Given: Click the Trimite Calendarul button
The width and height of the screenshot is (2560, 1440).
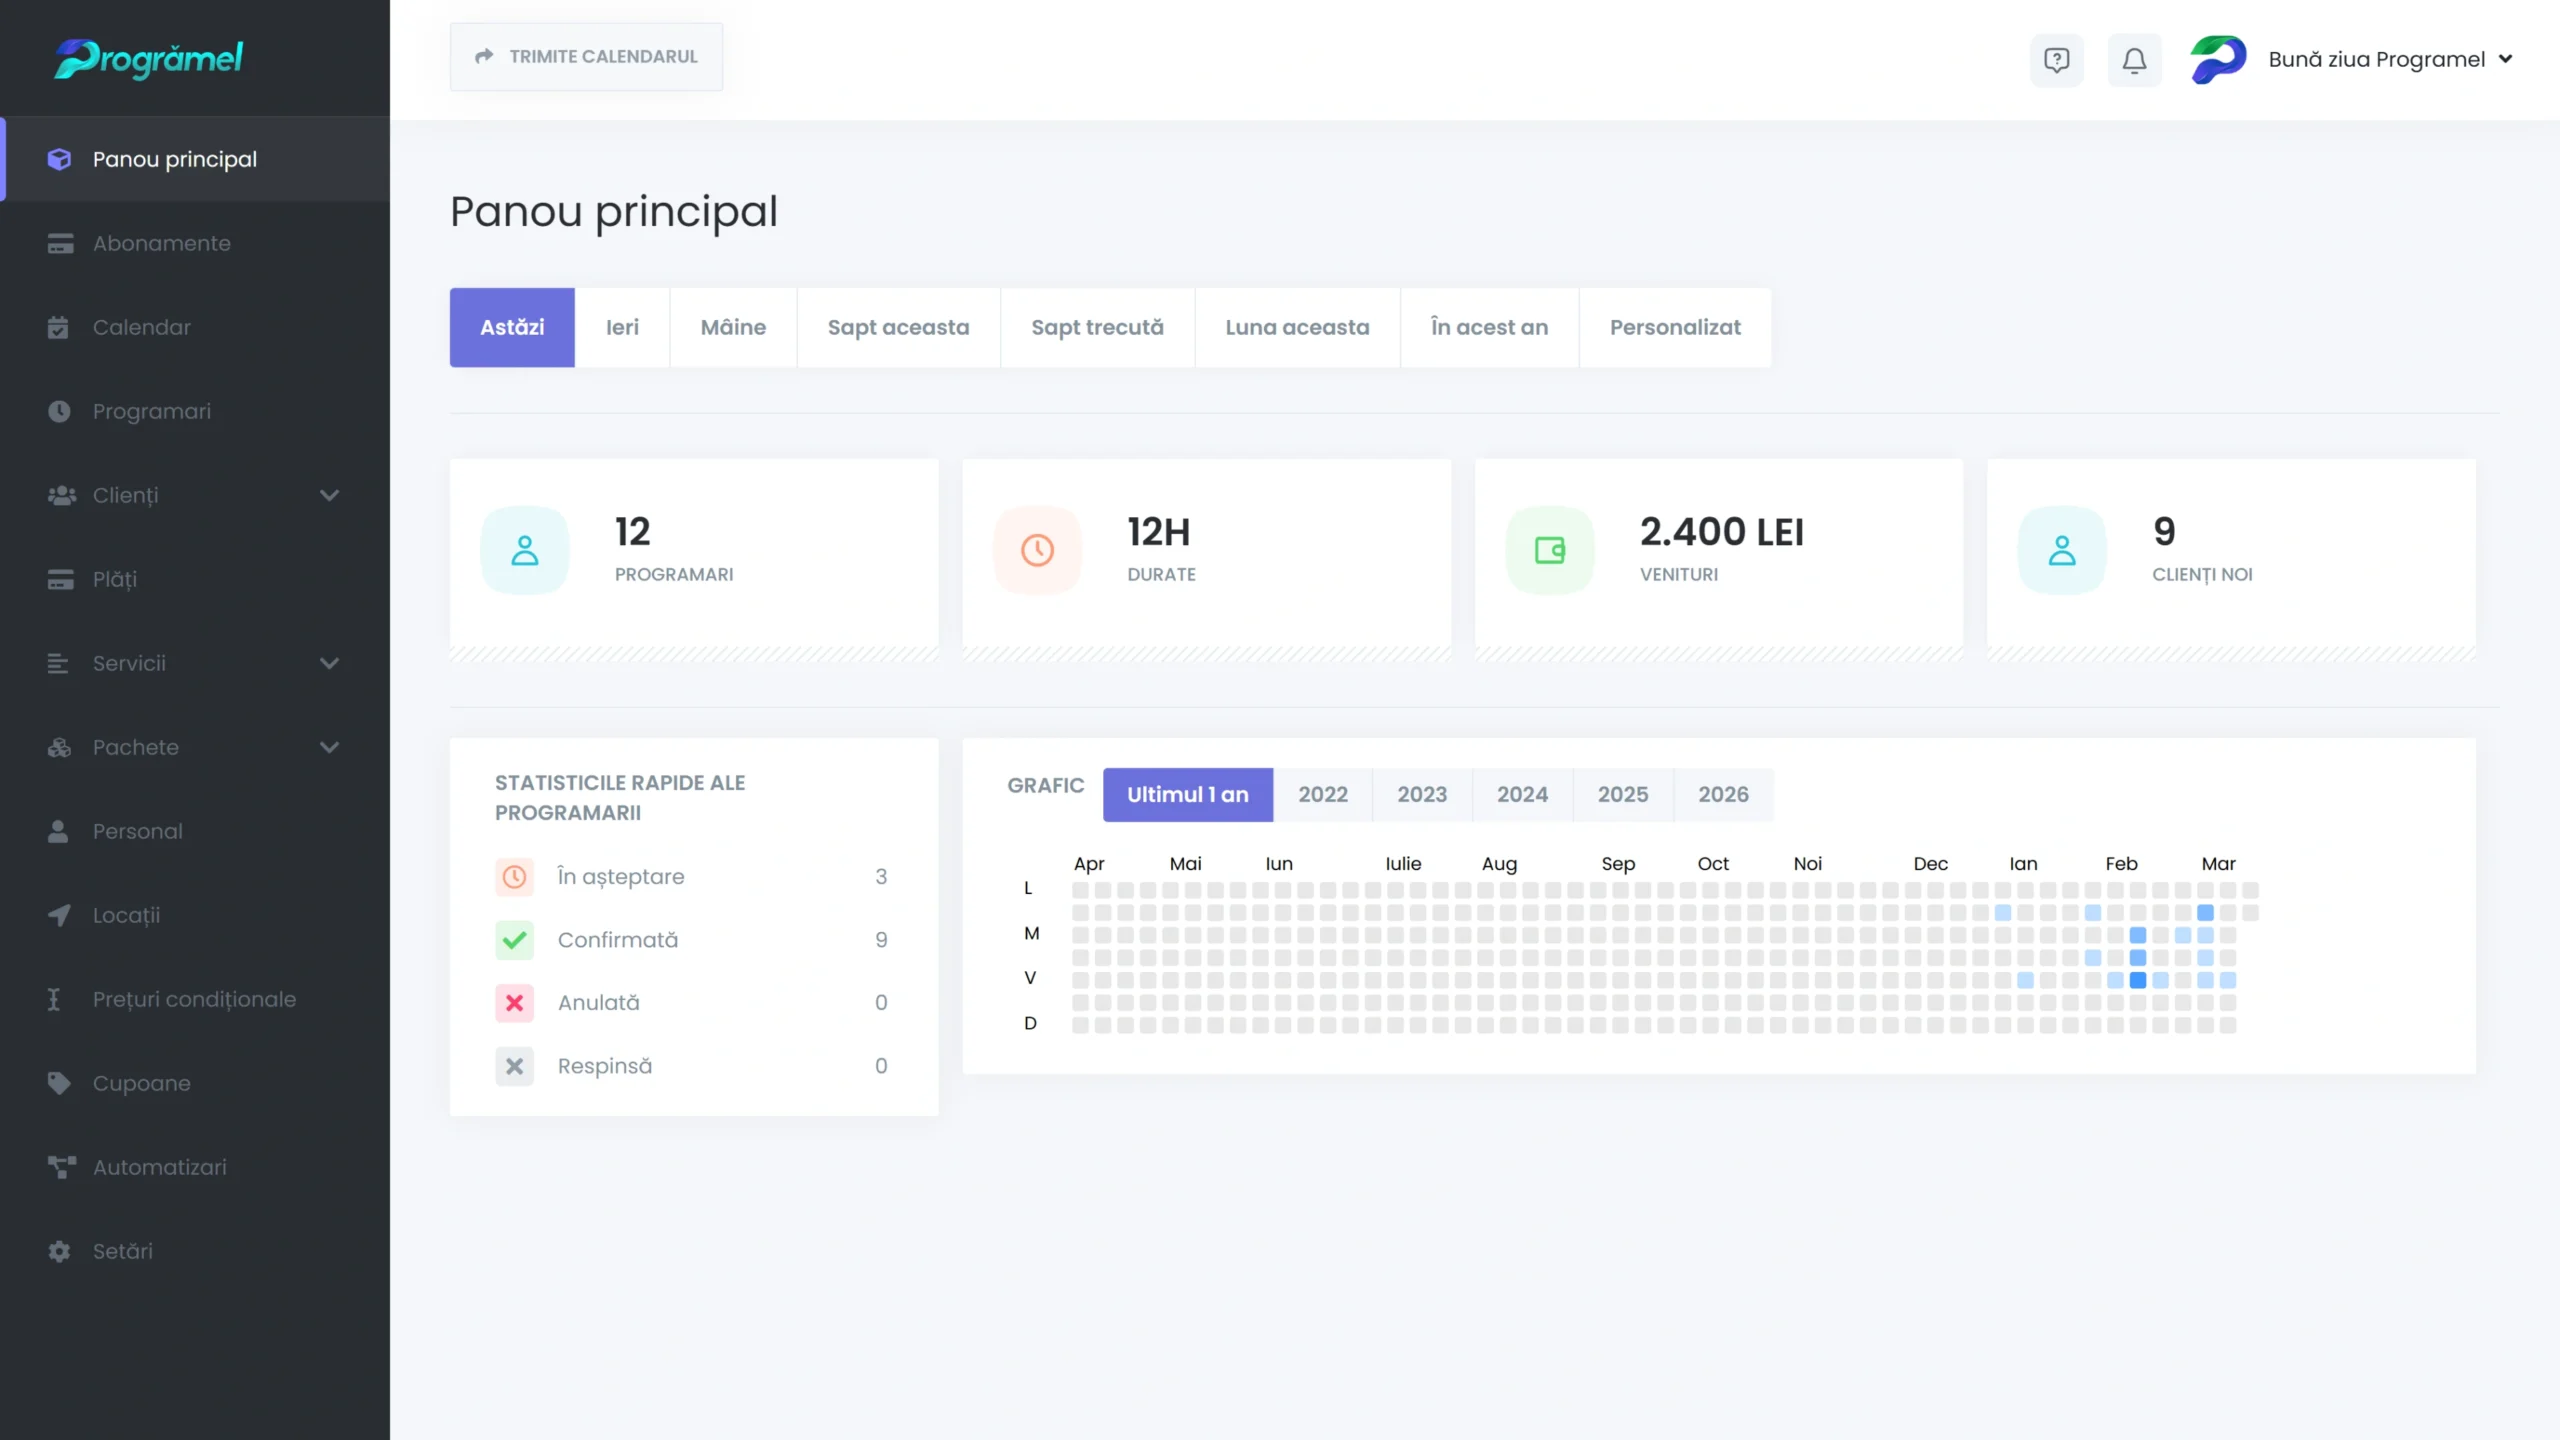Looking at the screenshot, I should tap(586, 57).
